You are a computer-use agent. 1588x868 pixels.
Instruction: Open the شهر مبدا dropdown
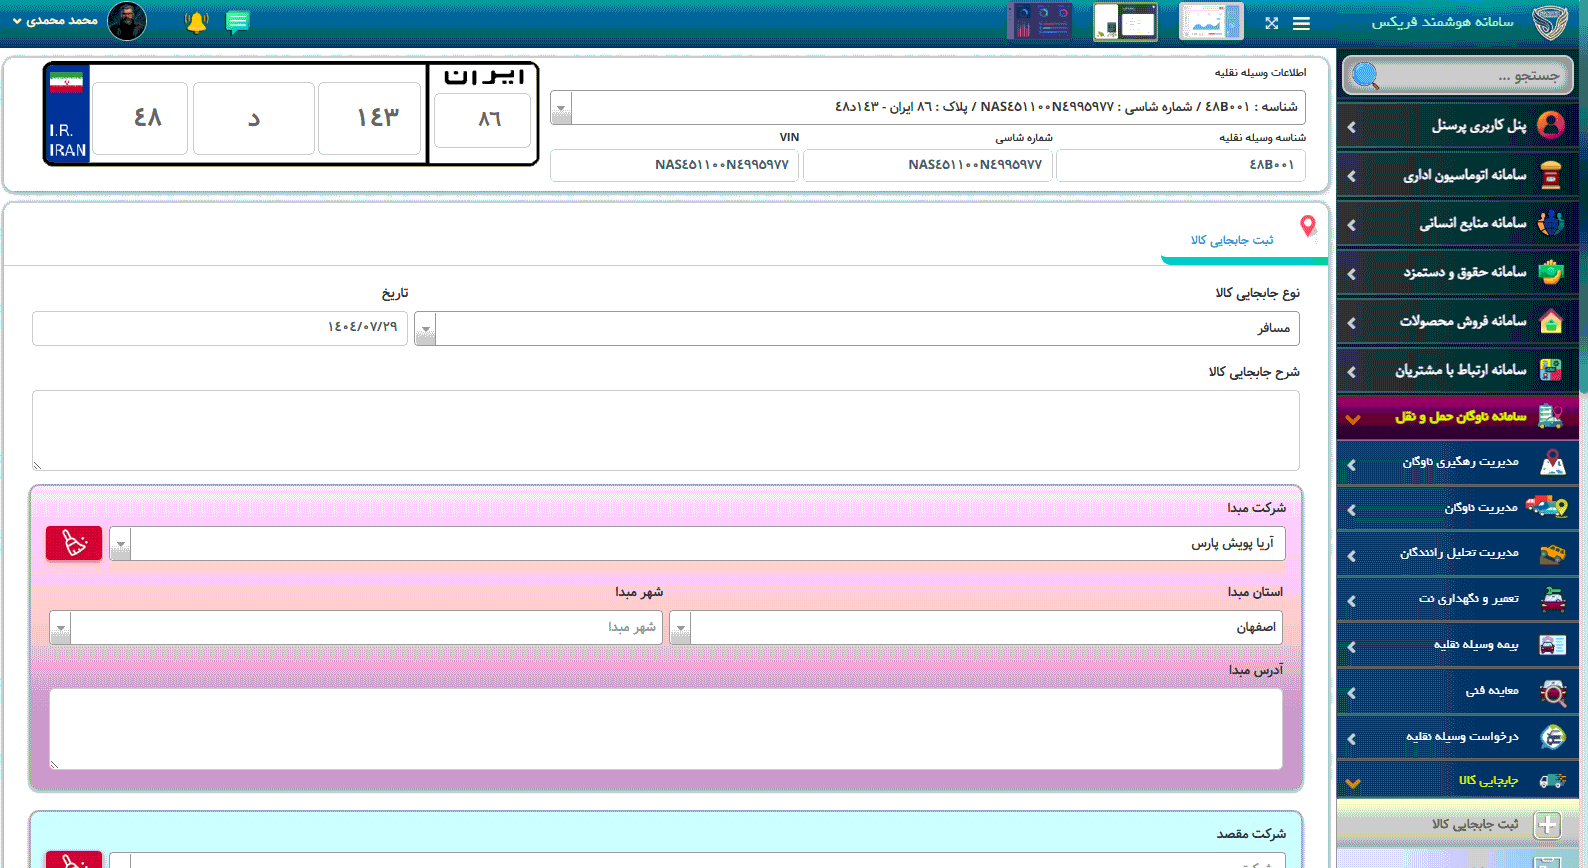[x=61, y=628]
